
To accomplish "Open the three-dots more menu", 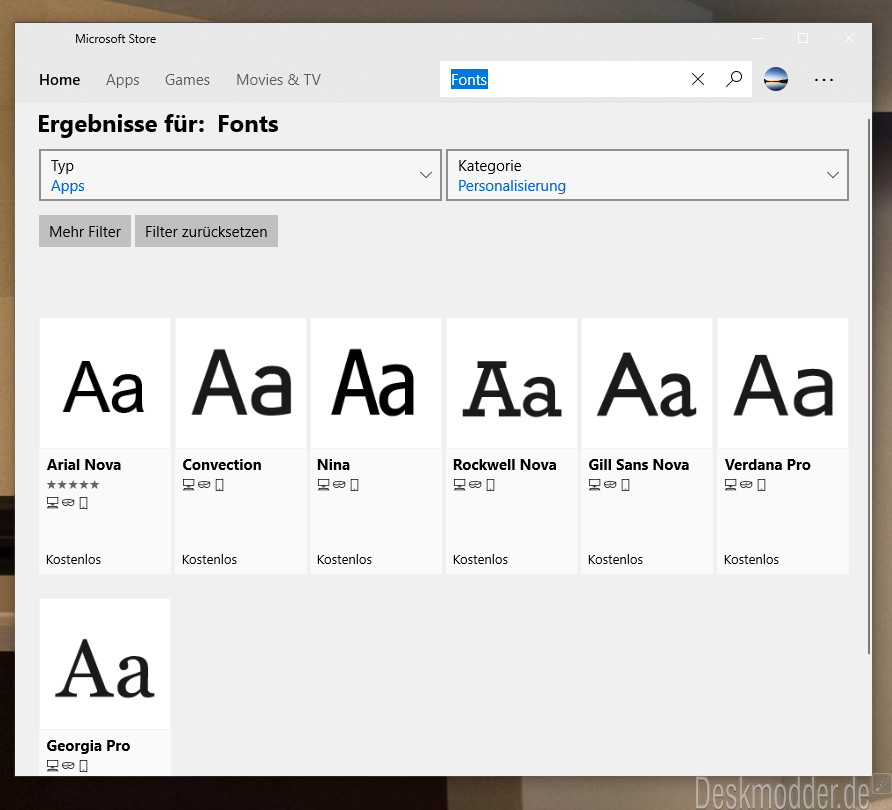I will click(824, 80).
